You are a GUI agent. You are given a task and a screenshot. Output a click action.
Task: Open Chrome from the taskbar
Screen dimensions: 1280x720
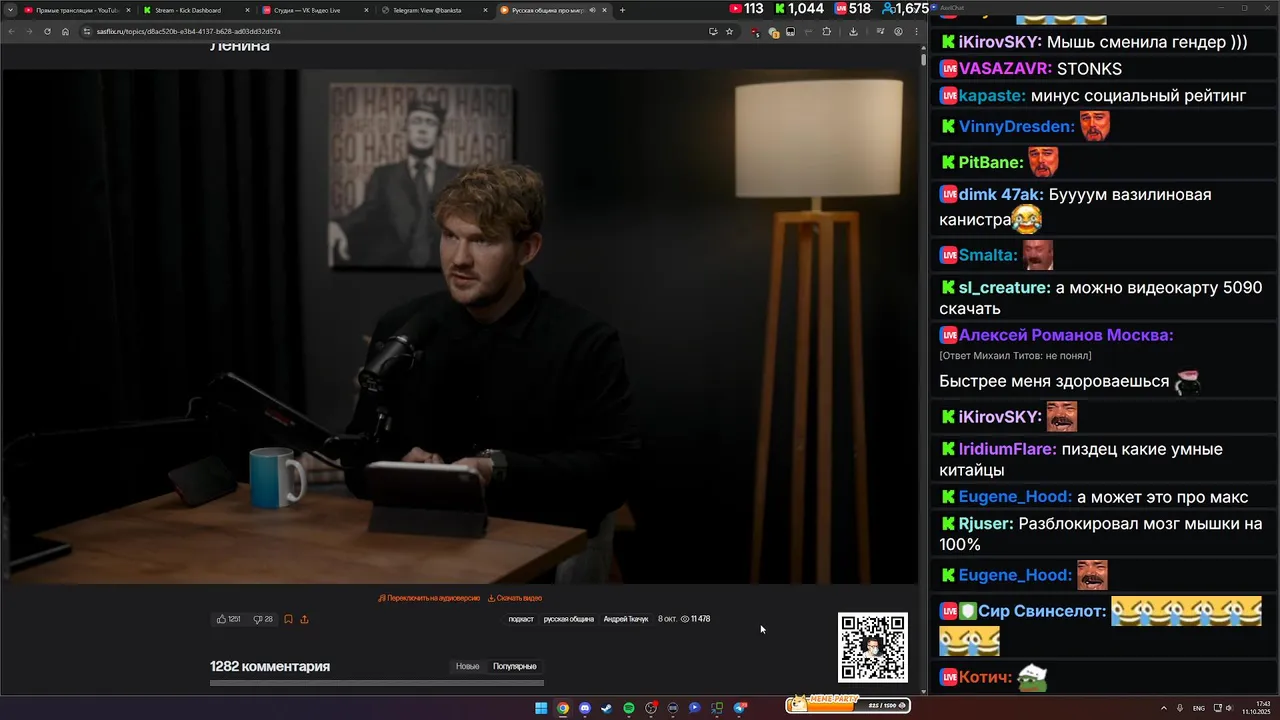[x=563, y=708]
